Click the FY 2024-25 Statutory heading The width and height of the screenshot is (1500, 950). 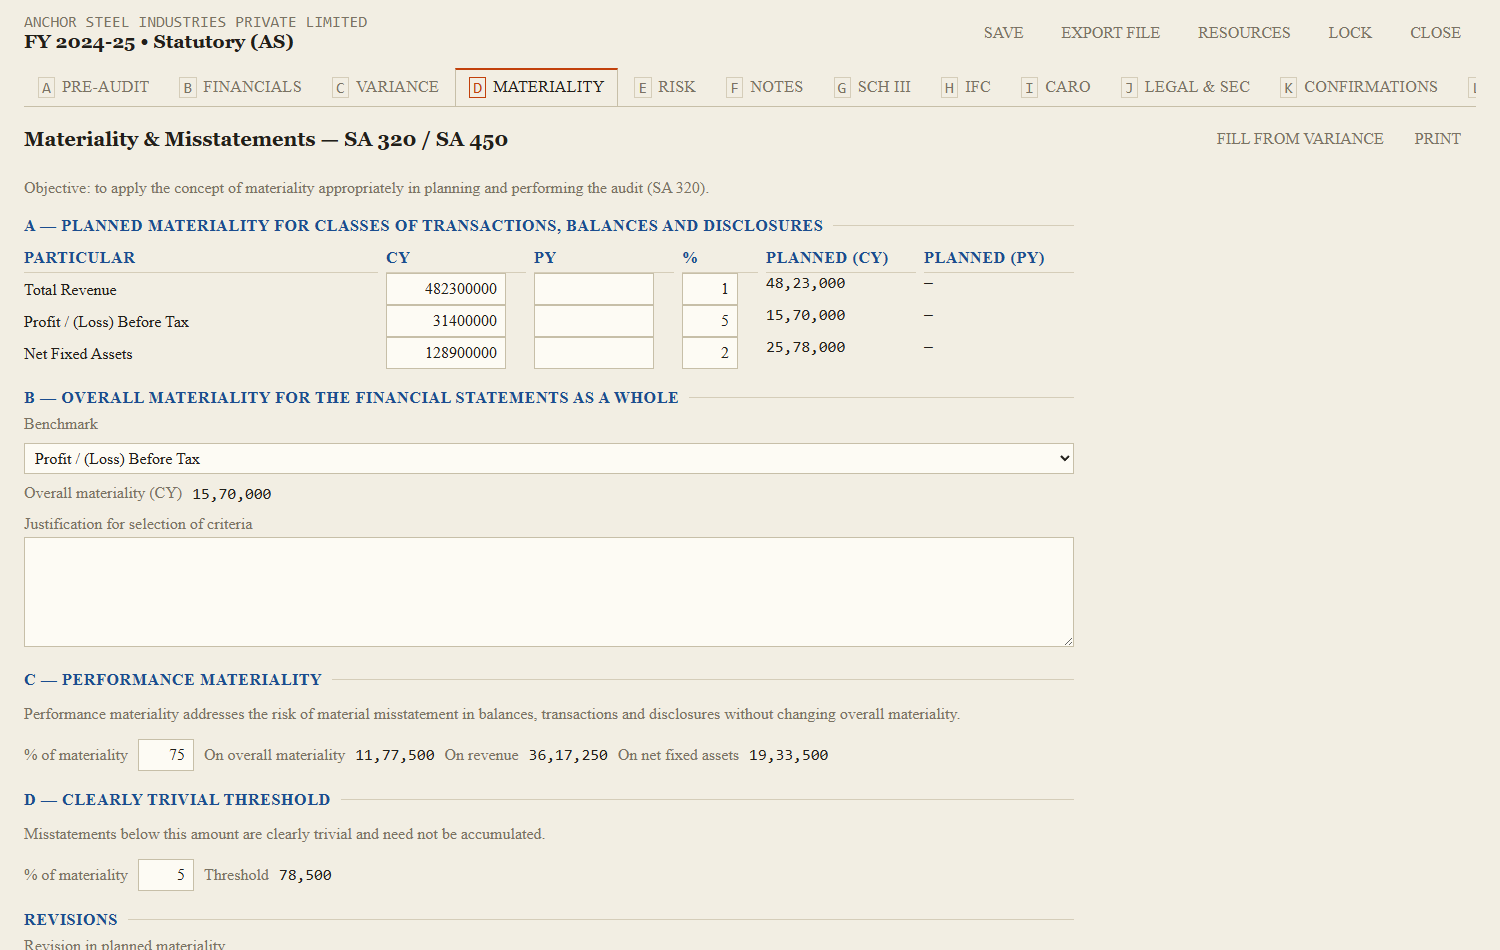tap(159, 42)
